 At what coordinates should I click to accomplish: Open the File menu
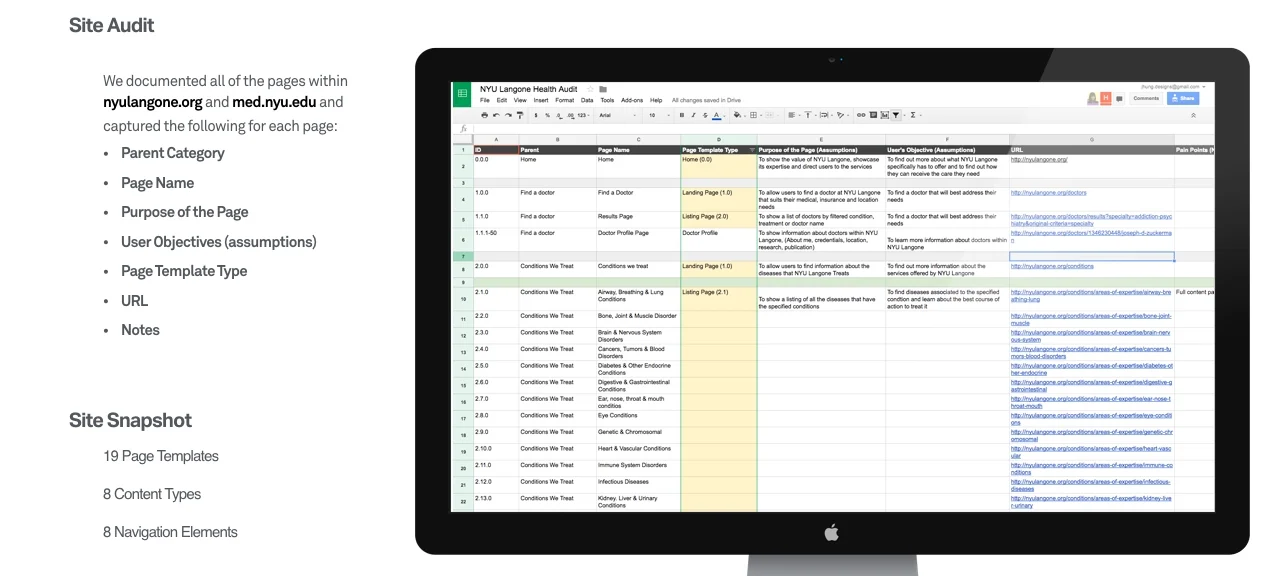485,100
